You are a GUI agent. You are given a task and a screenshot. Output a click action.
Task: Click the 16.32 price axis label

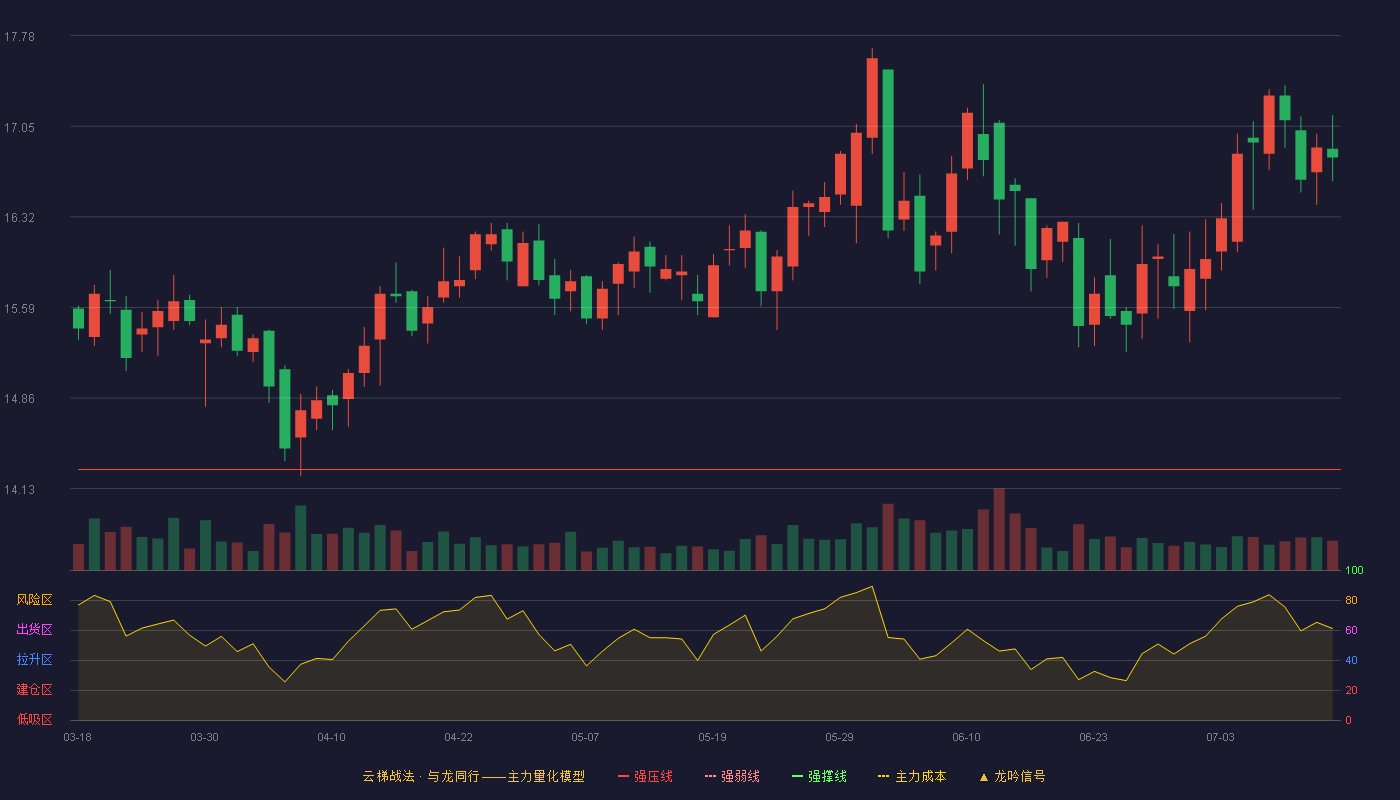coord(19,218)
